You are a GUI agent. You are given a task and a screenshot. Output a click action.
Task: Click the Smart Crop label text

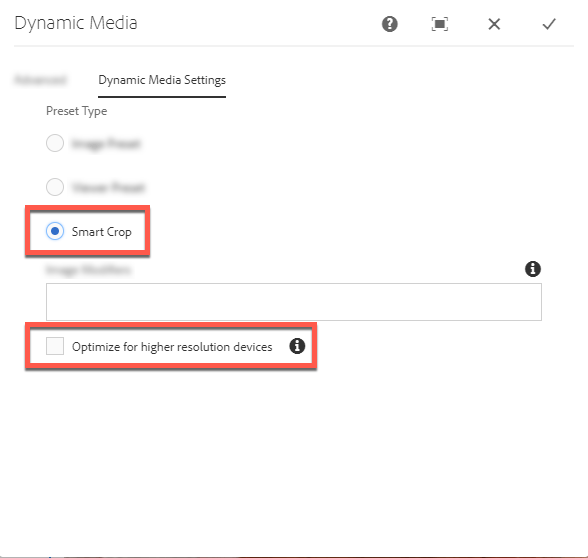102,232
